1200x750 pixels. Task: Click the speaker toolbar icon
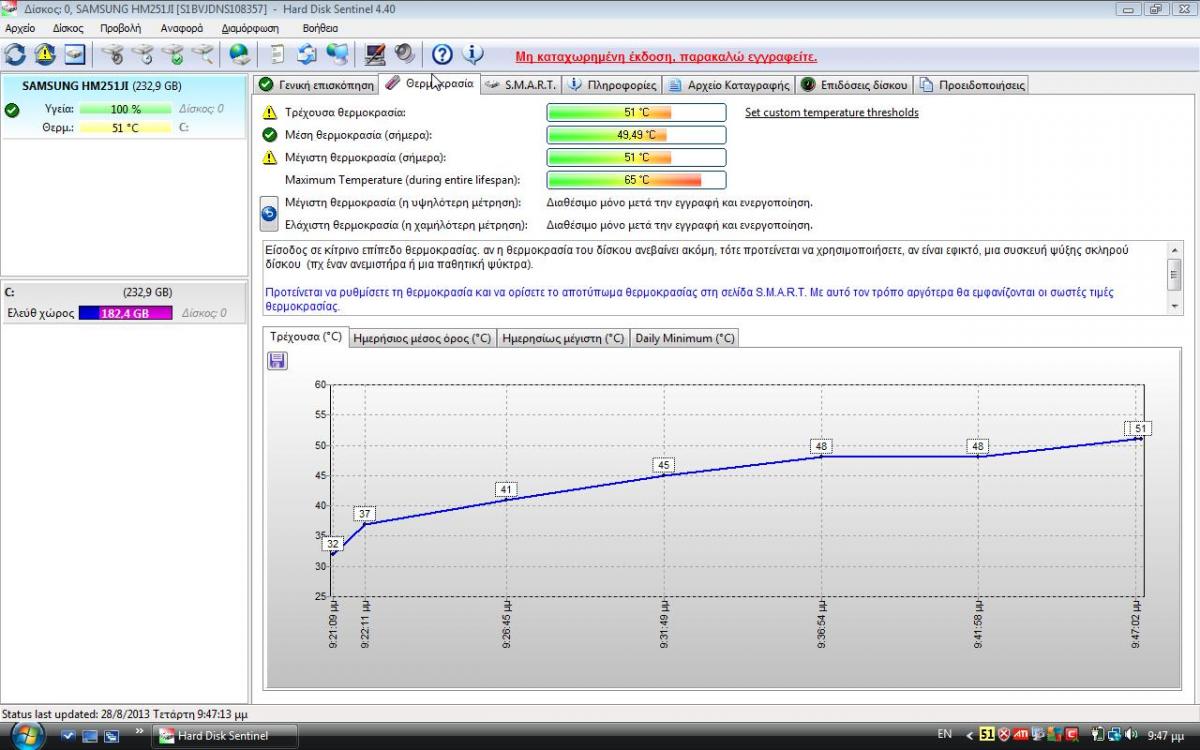click(x=404, y=54)
